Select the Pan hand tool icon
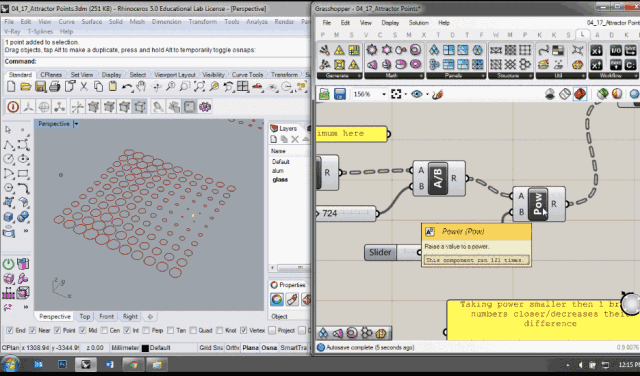This screenshot has width=640, height=376. 141,87
